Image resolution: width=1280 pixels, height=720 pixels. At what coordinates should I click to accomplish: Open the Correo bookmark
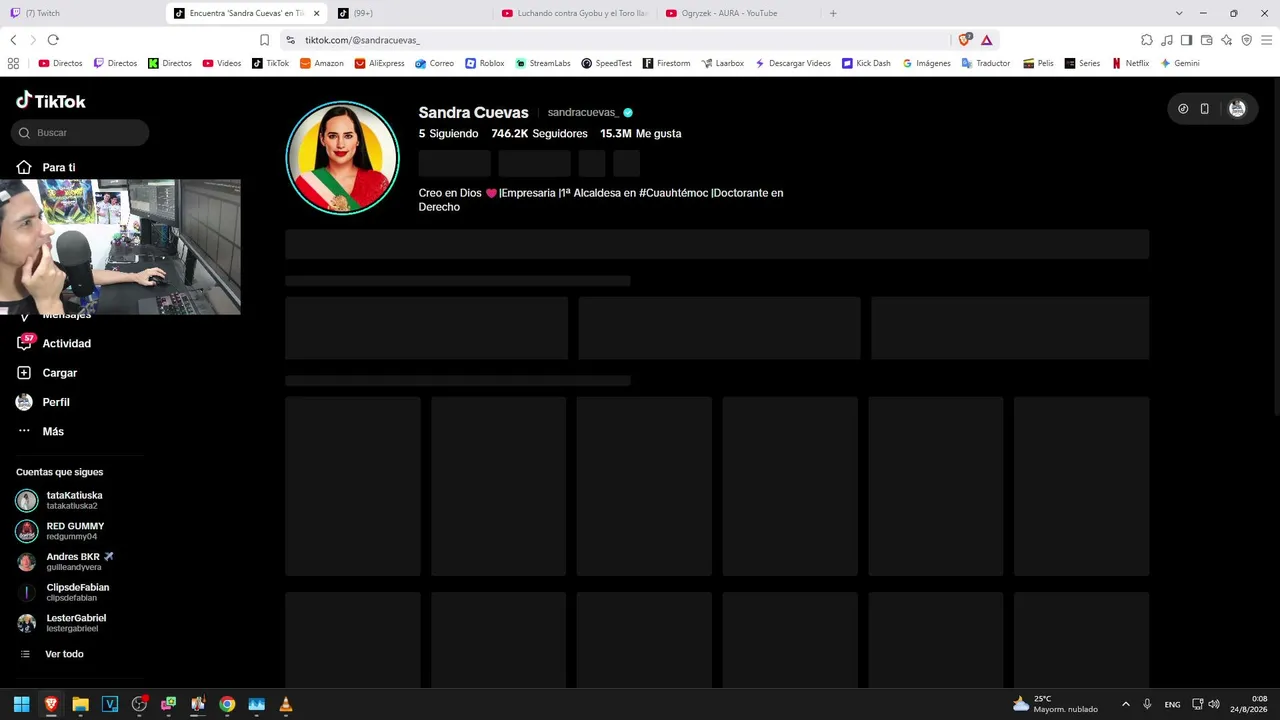pos(435,63)
